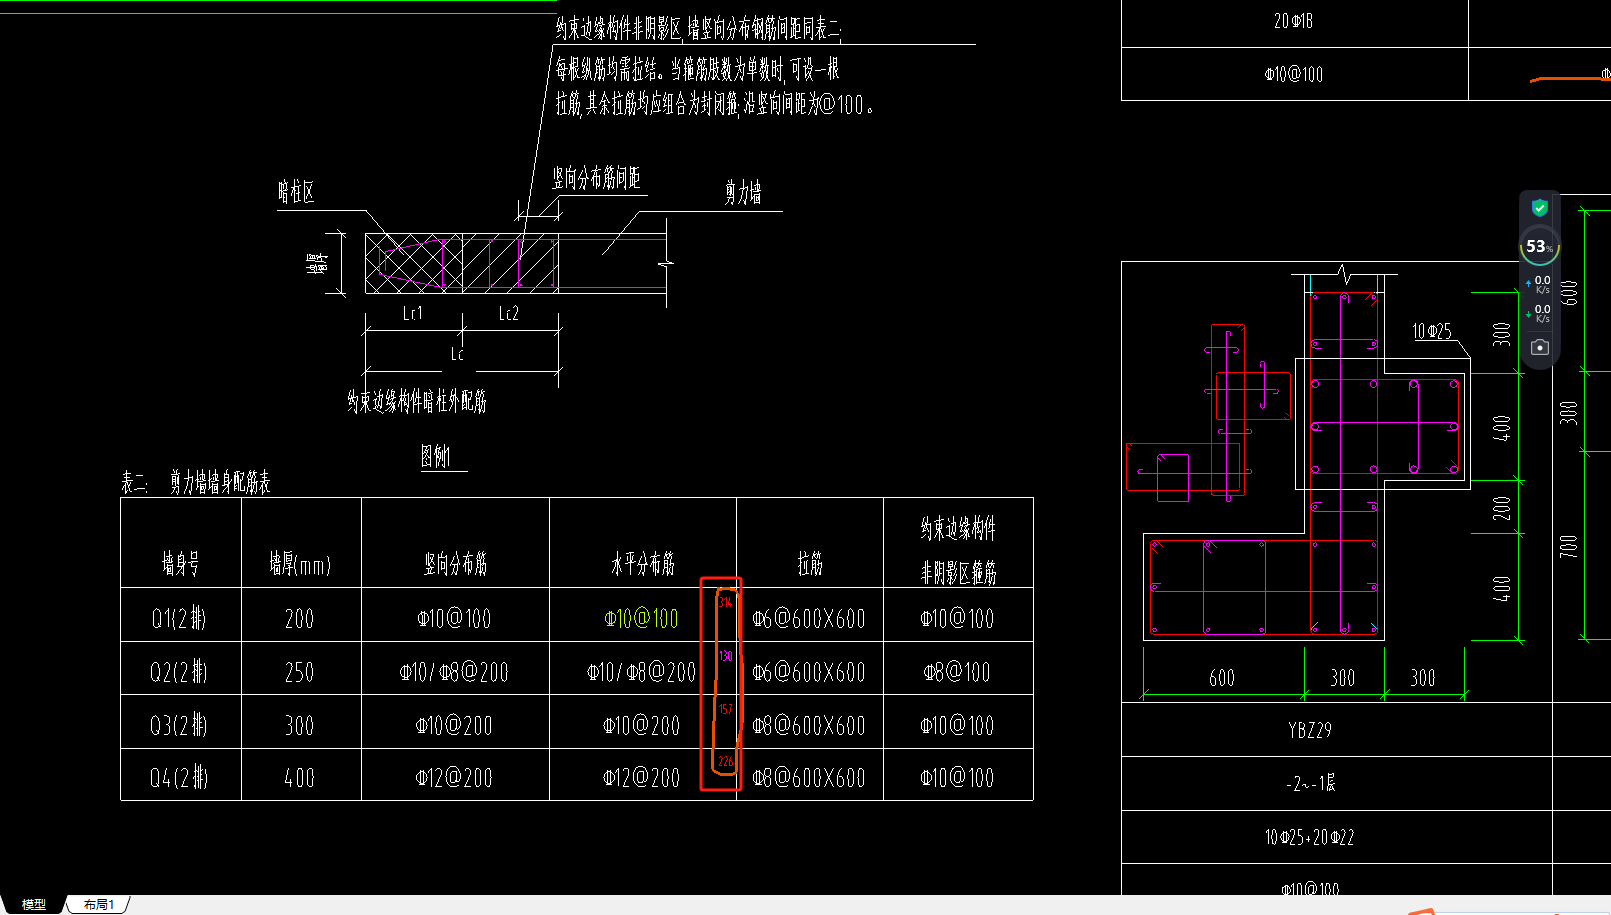Click the upload speed arrow indicator
This screenshot has width=1611, height=915.
[1528, 284]
